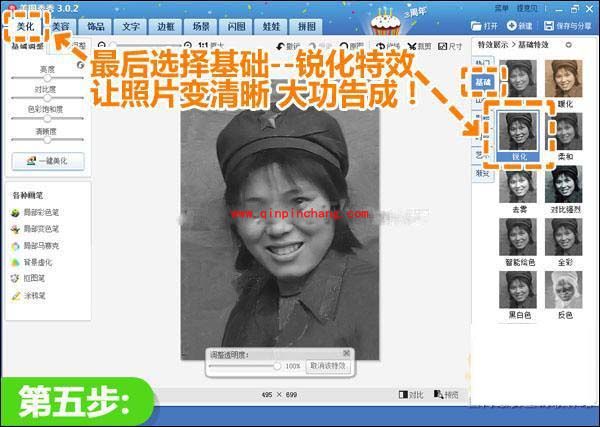Screen dimensions: 600x427
Task: Select the 基础 effects category tab
Action: [x=483, y=82]
